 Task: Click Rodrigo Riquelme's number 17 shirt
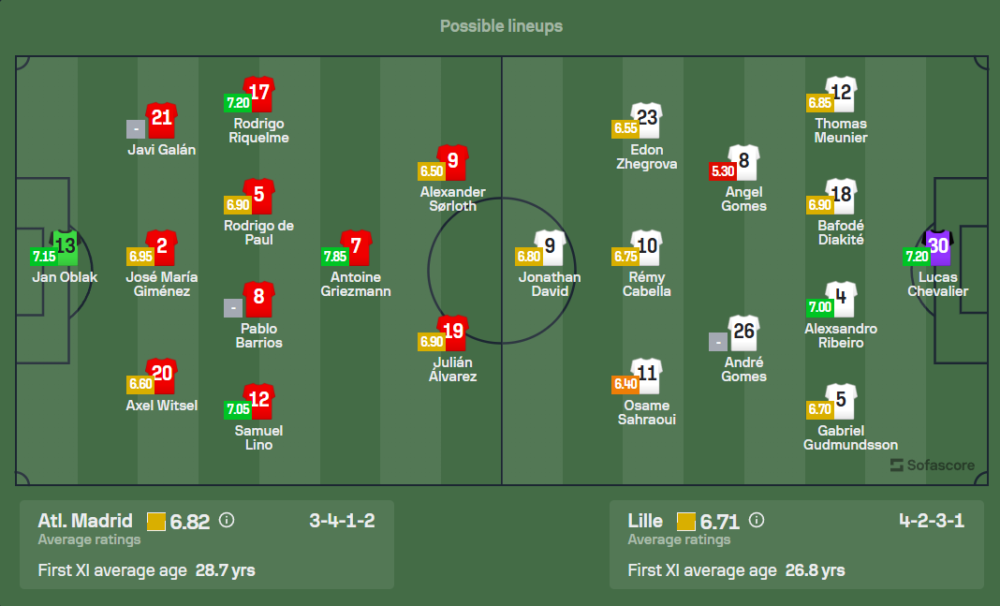click(x=259, y=94)
